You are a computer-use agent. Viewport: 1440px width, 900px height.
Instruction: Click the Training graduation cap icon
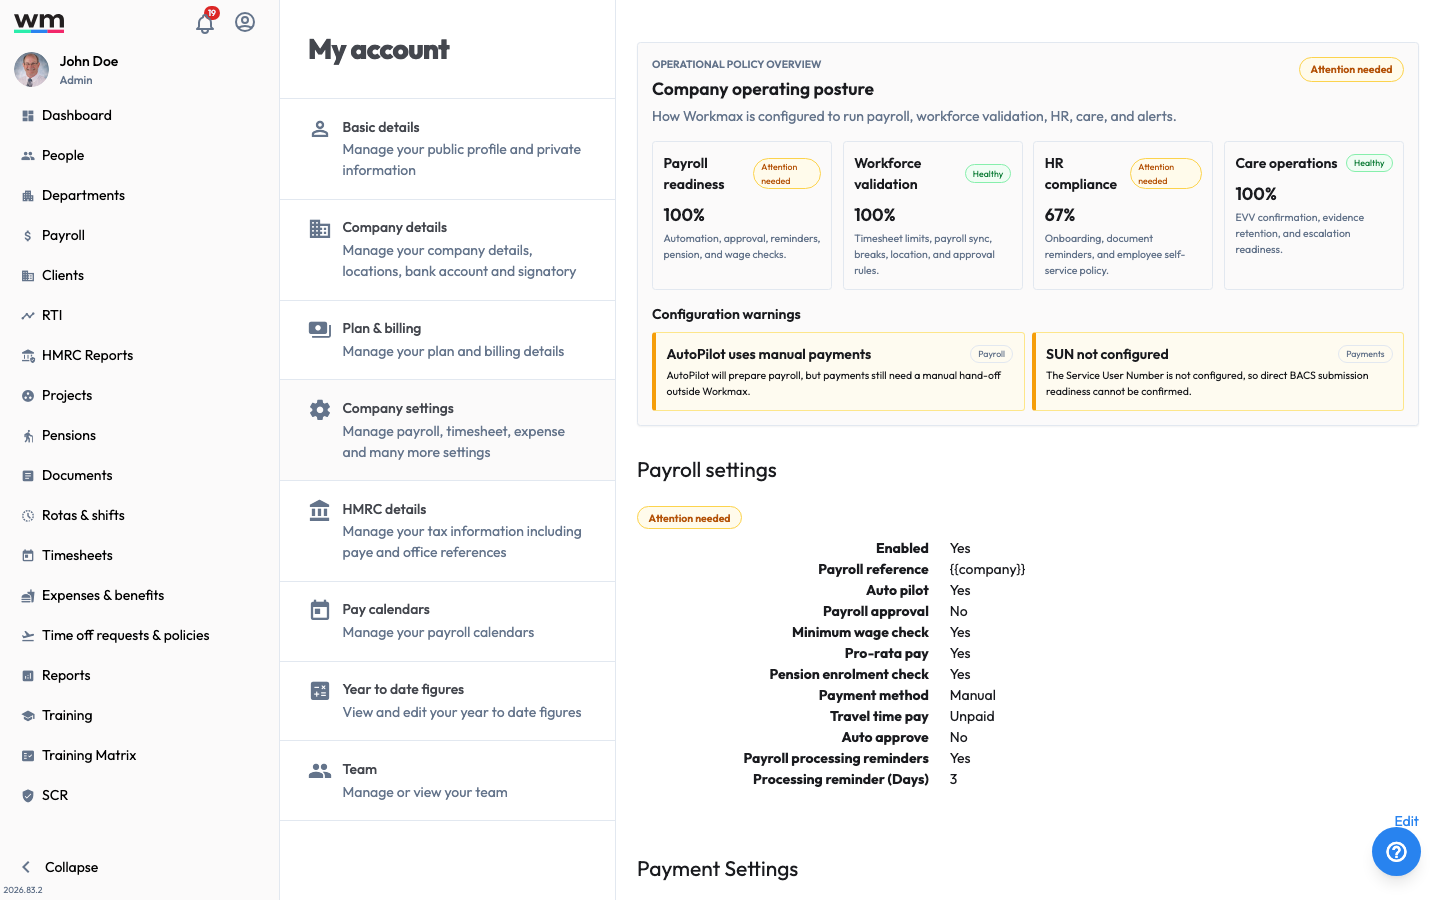pyautogui.click(x=28, y=716)
